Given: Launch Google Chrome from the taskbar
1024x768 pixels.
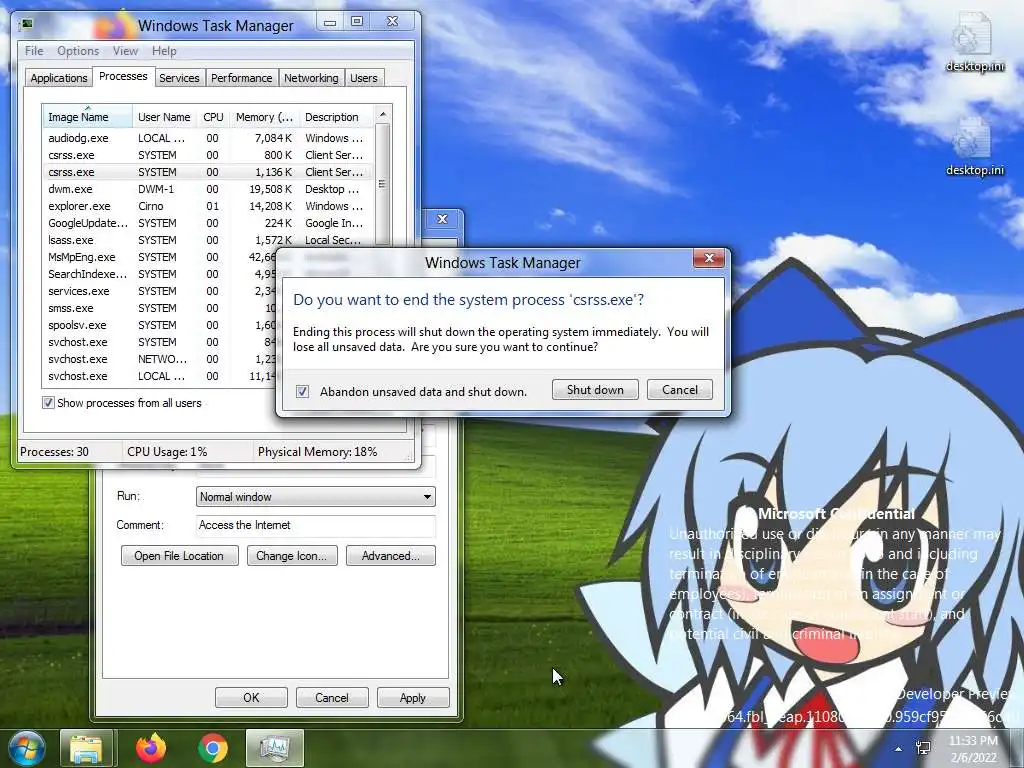Looking at the screenshot, I should [213, 748].
